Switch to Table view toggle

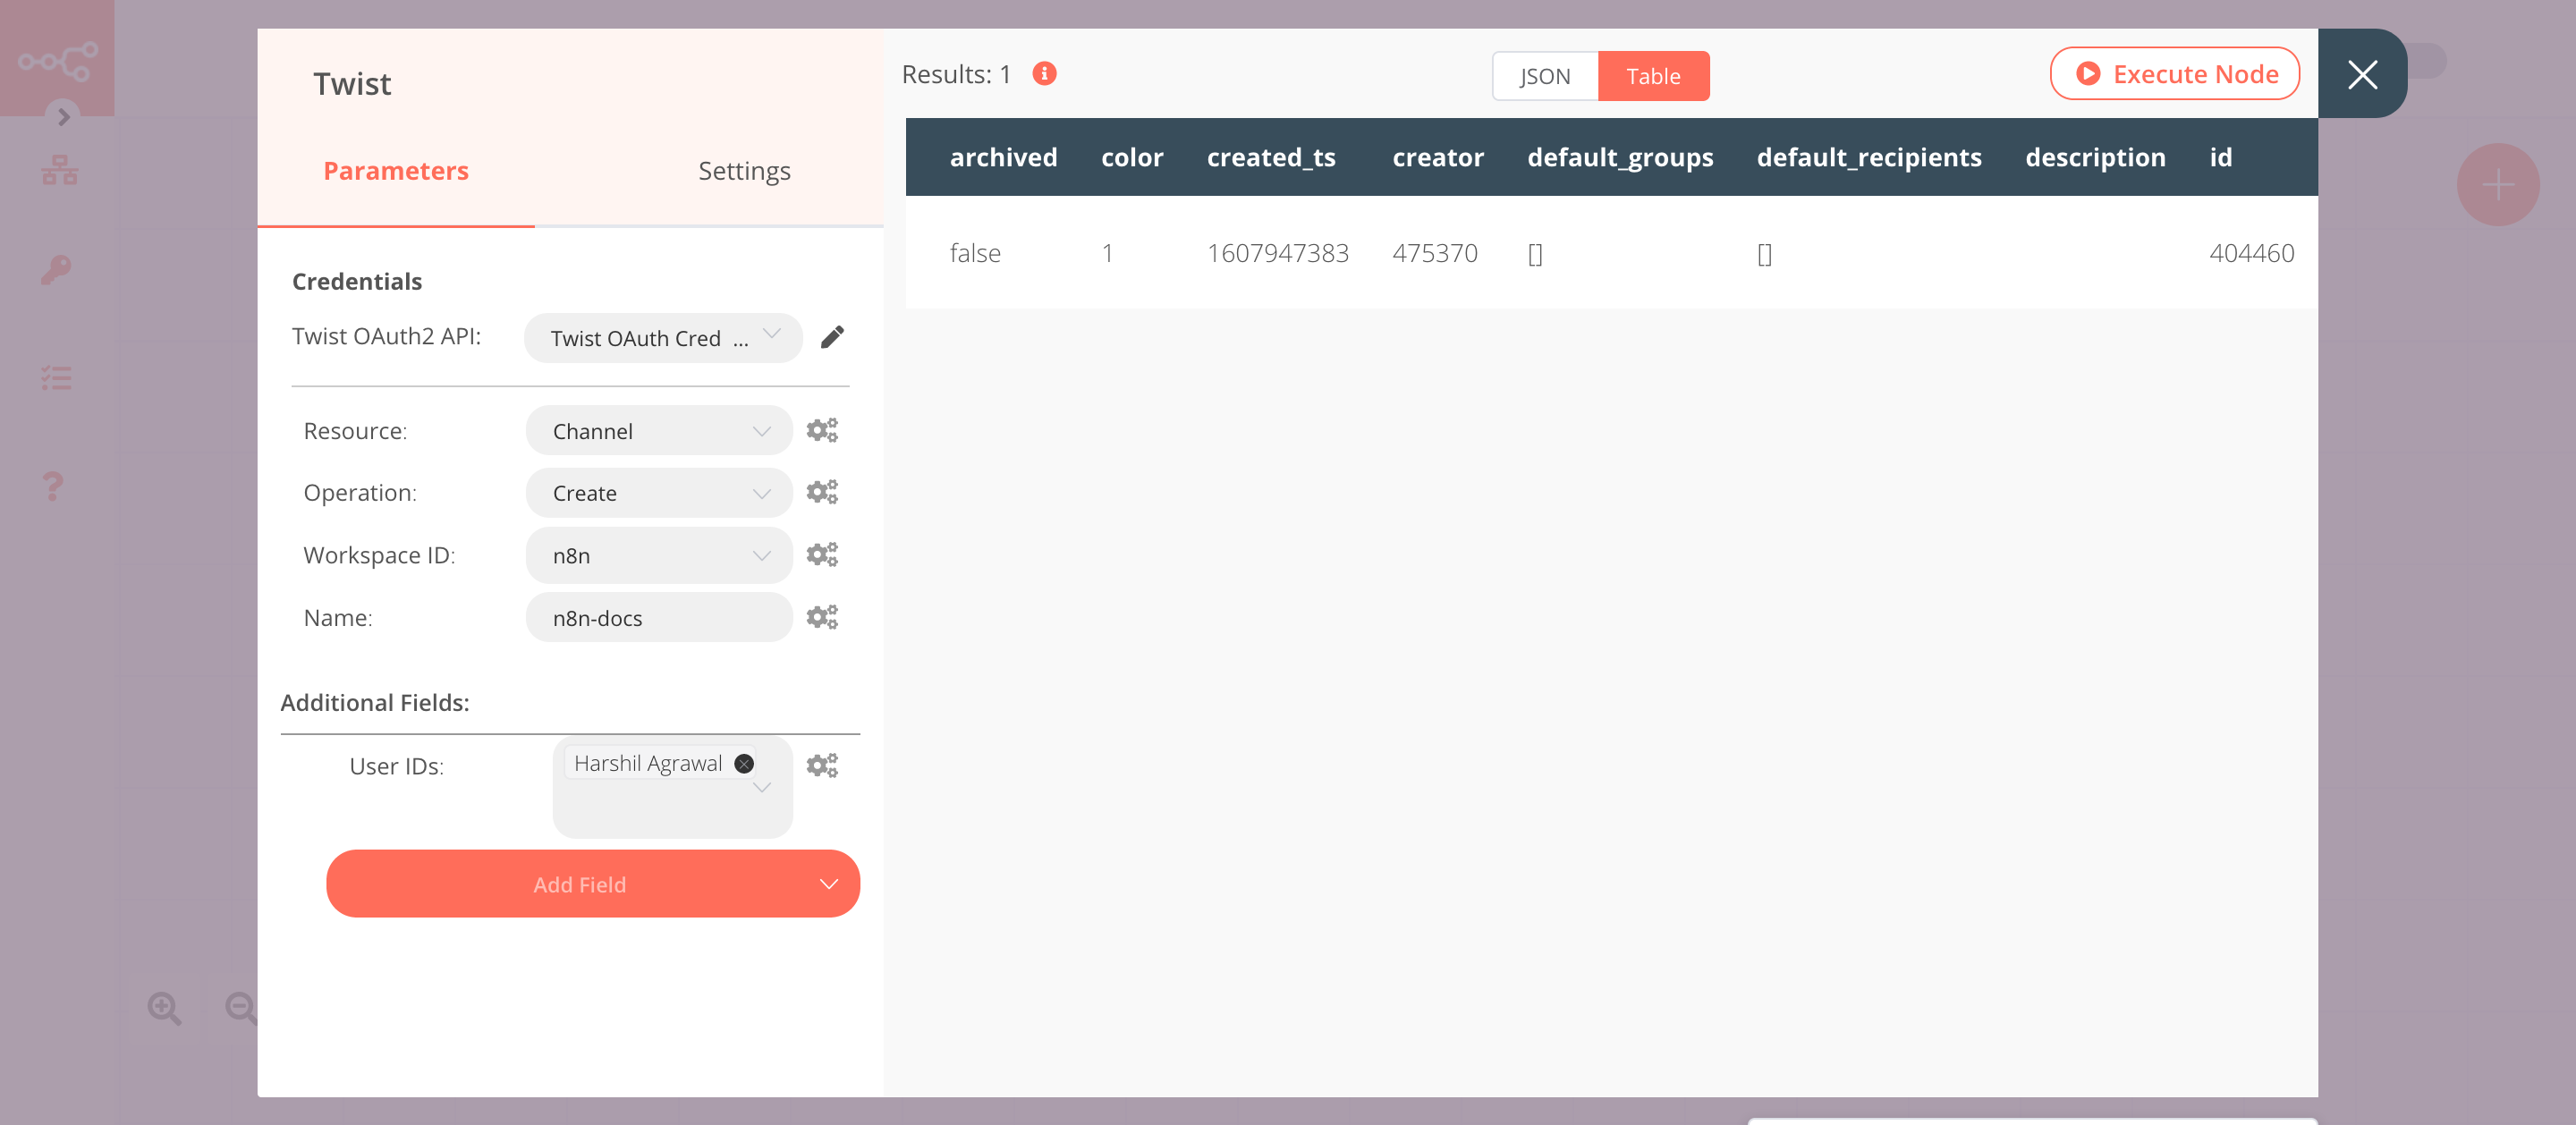pyautogui.click(x=1651, y=75)
